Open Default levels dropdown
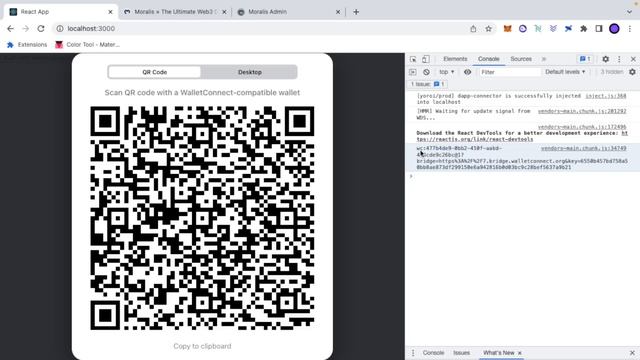The image size is (640, 360). click(x=565, y=72)
